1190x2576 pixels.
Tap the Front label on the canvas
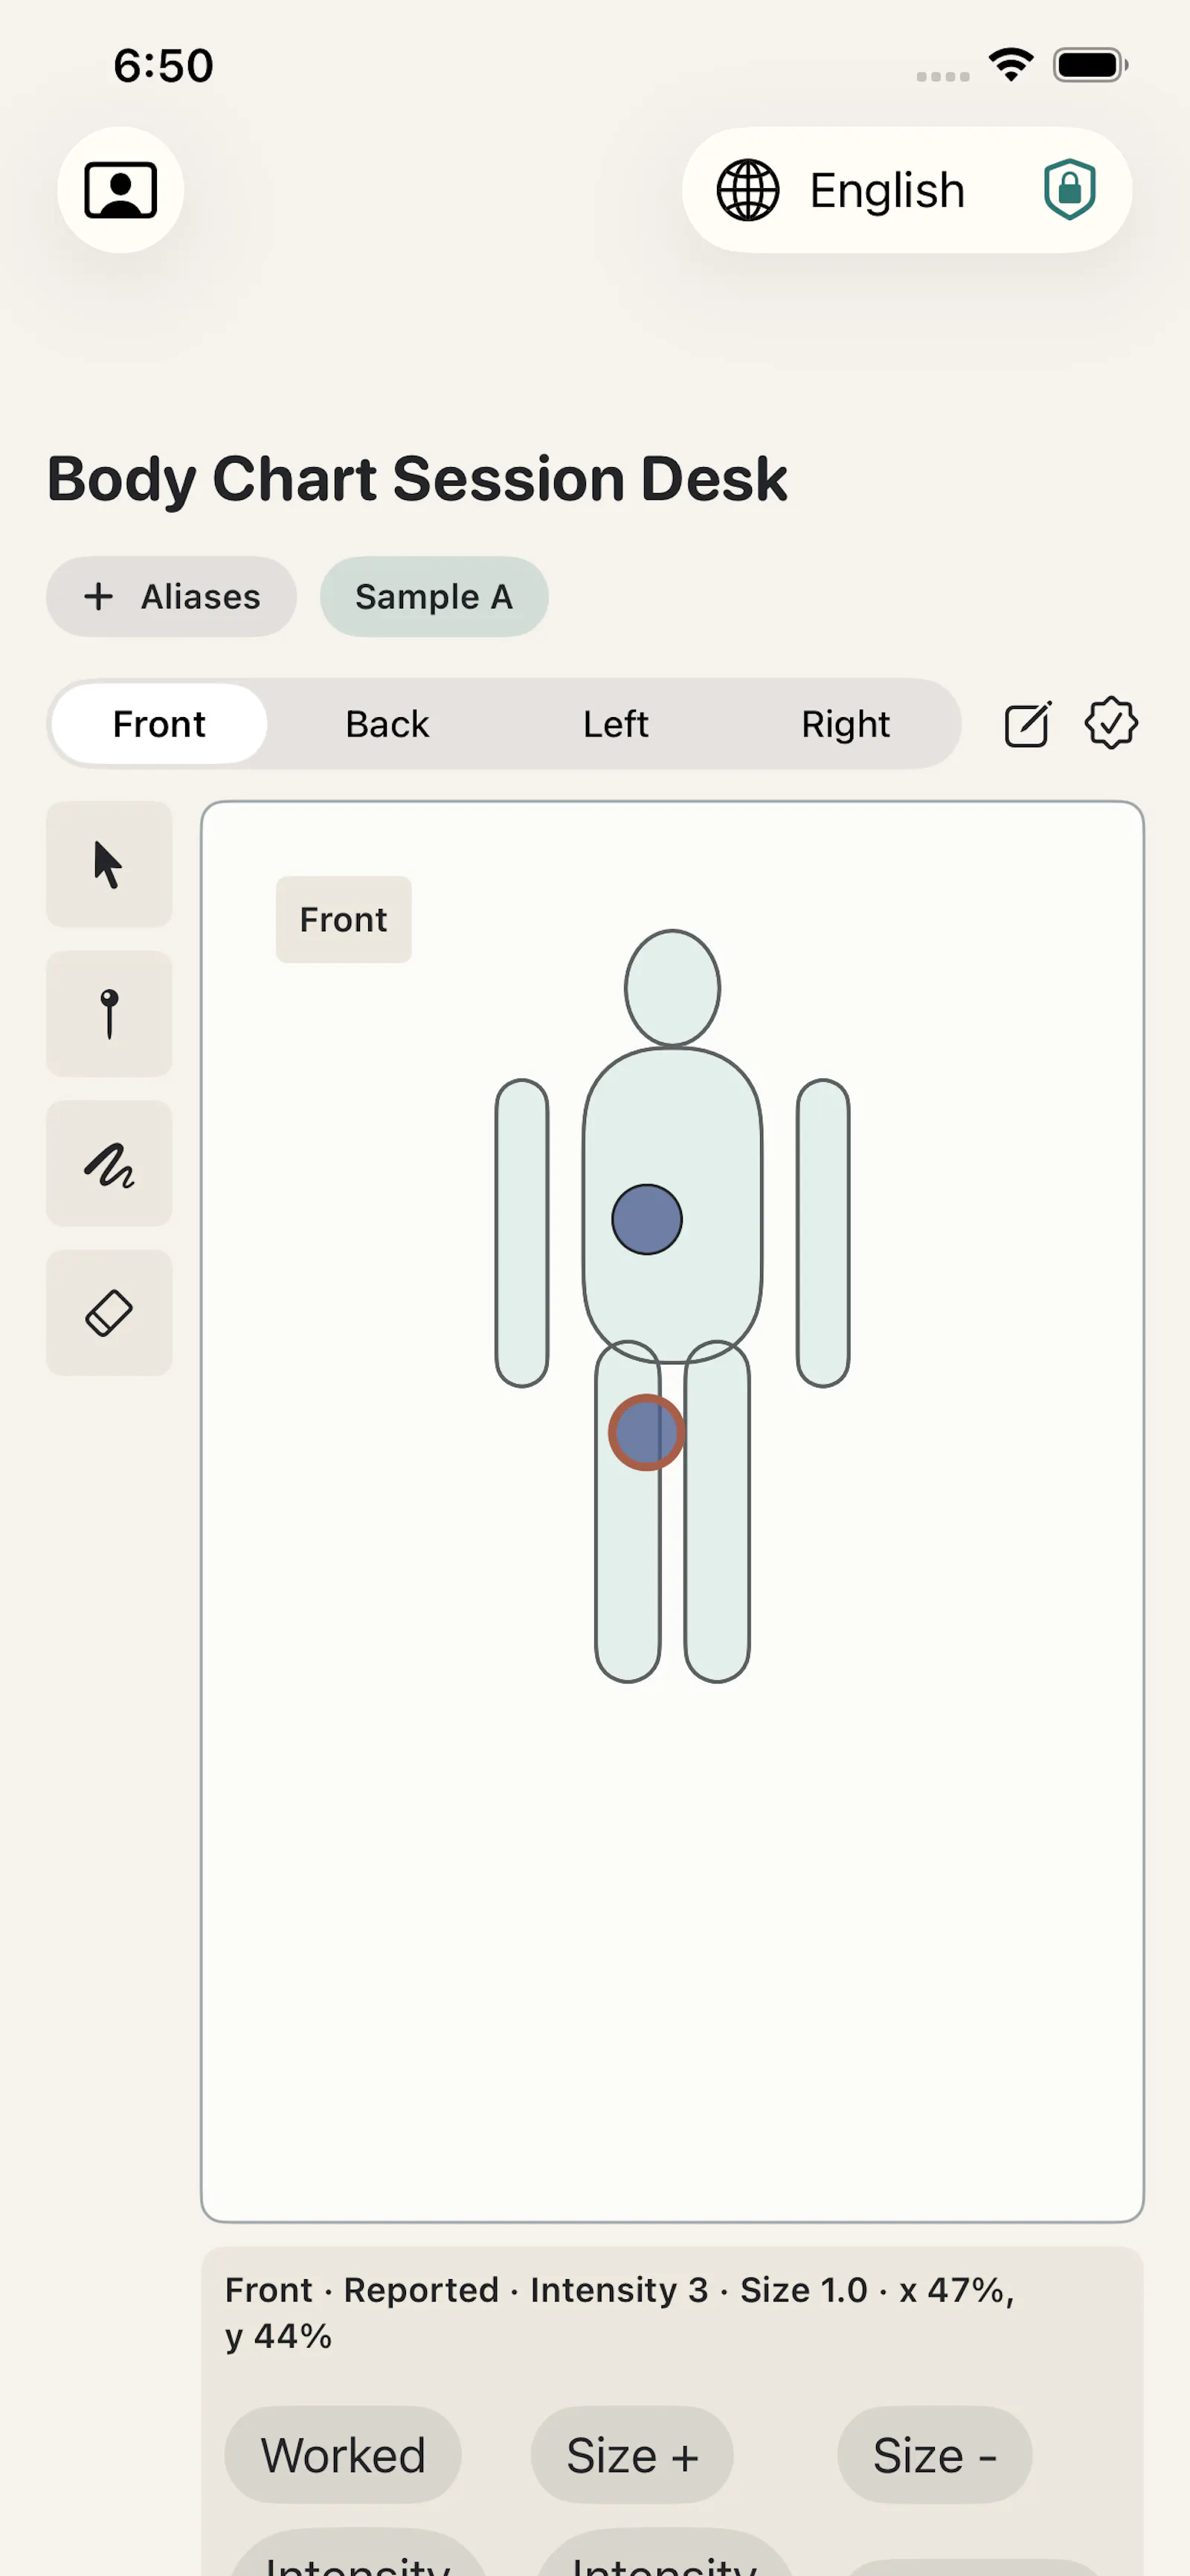pos(343,920)
